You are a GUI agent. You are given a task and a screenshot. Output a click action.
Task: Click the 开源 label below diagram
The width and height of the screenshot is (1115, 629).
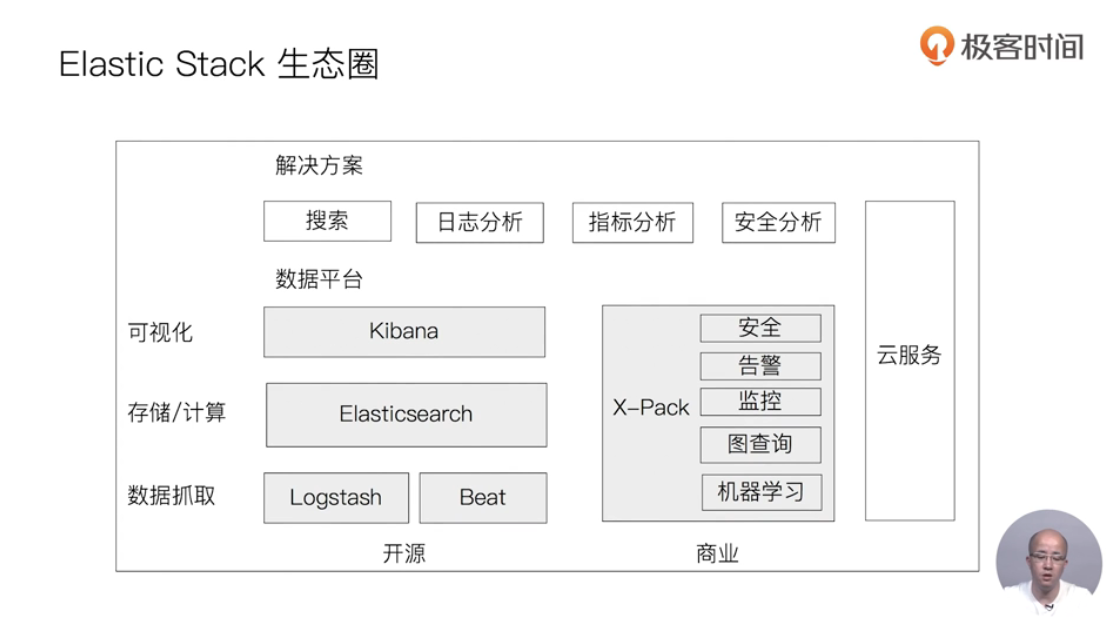pos(404,553)
